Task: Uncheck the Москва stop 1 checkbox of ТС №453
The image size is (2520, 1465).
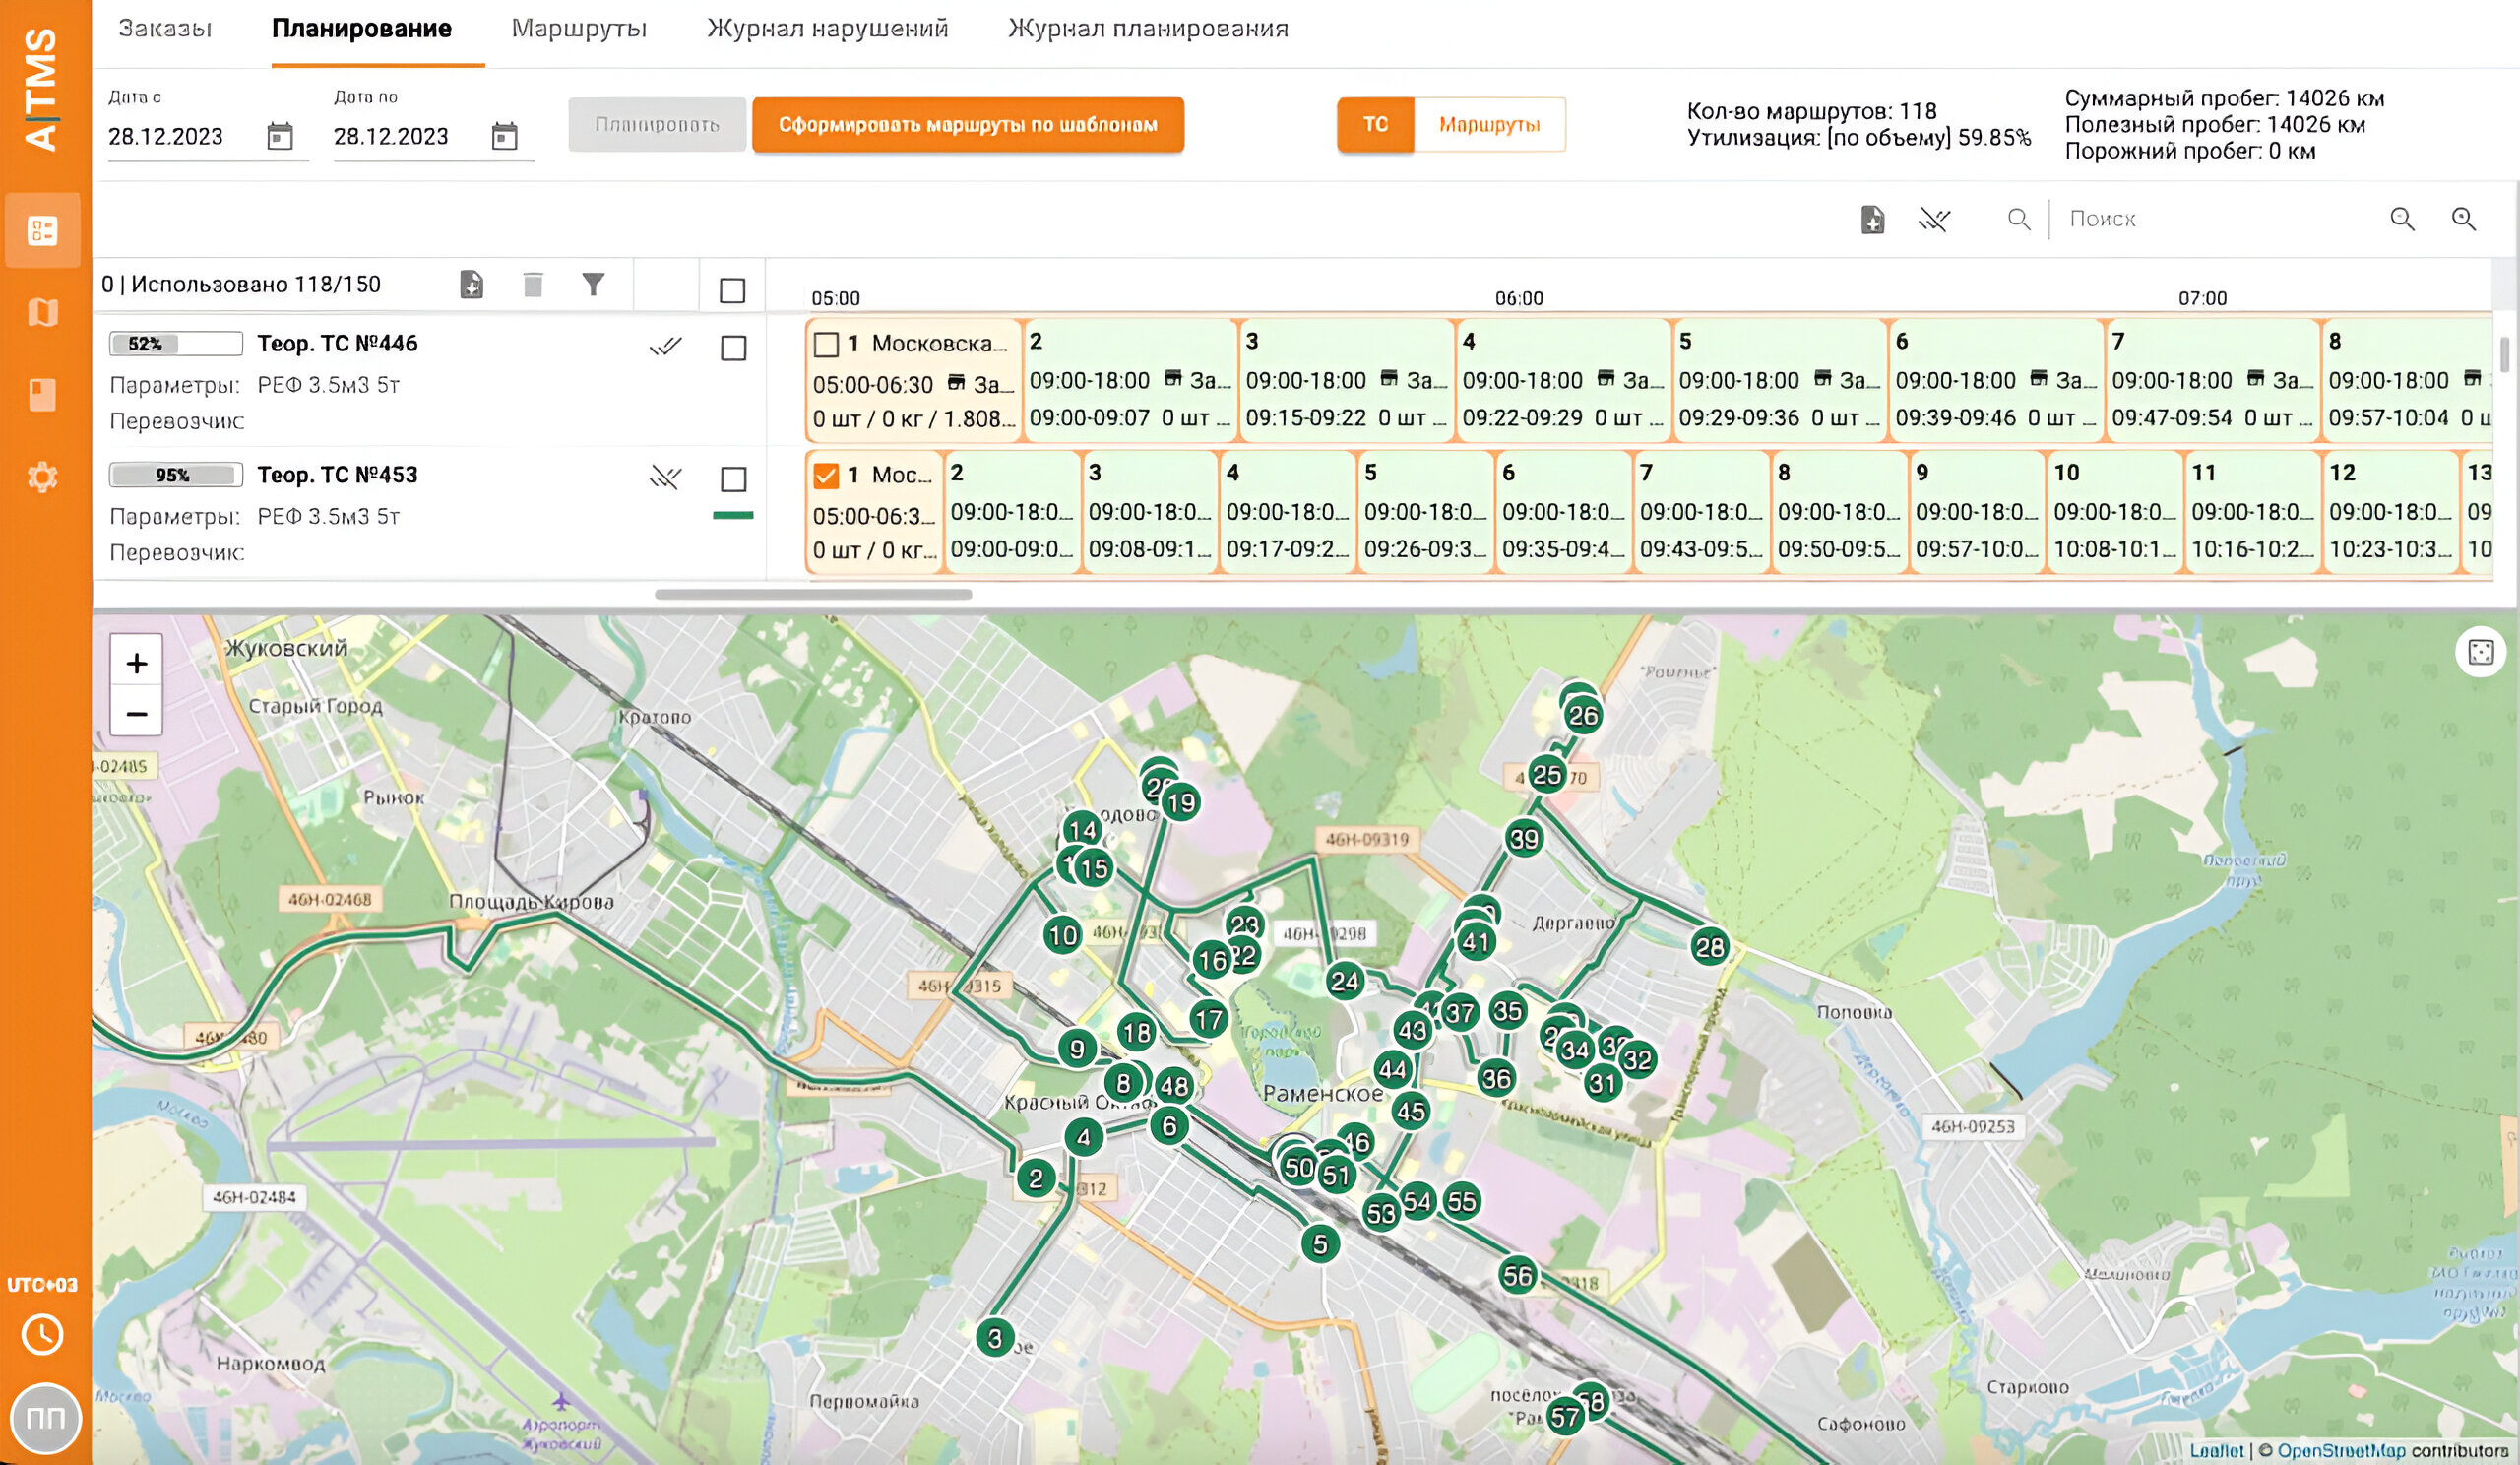Action: coord(826,475)
